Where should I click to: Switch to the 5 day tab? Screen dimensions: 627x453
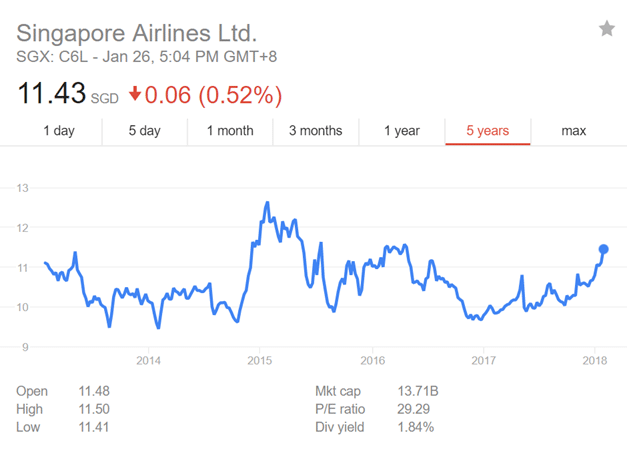click(144, 130)
